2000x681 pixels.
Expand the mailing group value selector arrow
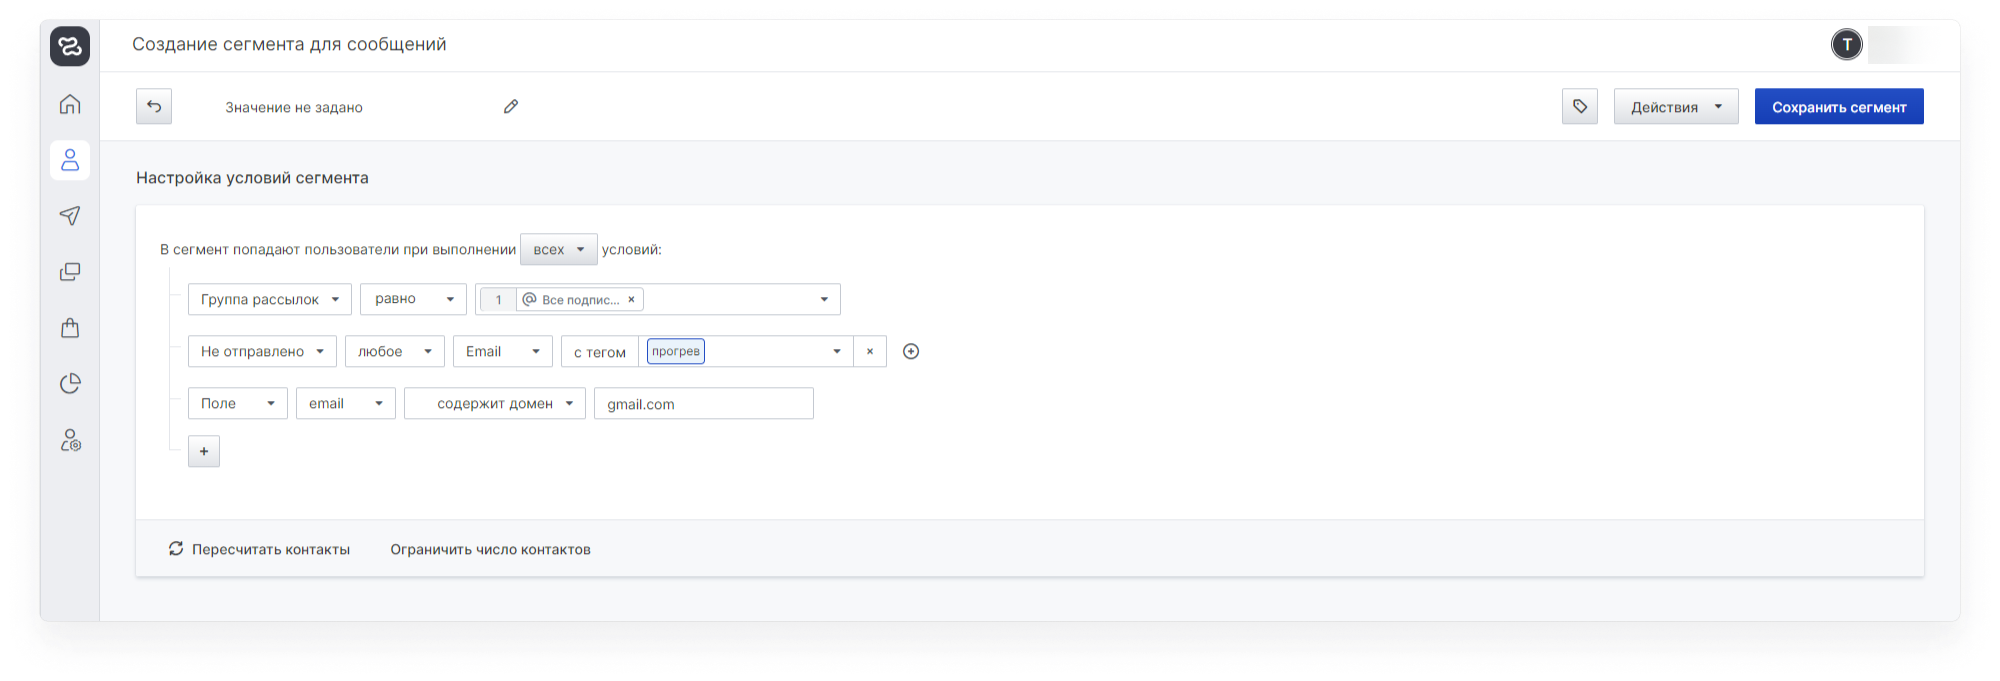(x=824, y=299)
